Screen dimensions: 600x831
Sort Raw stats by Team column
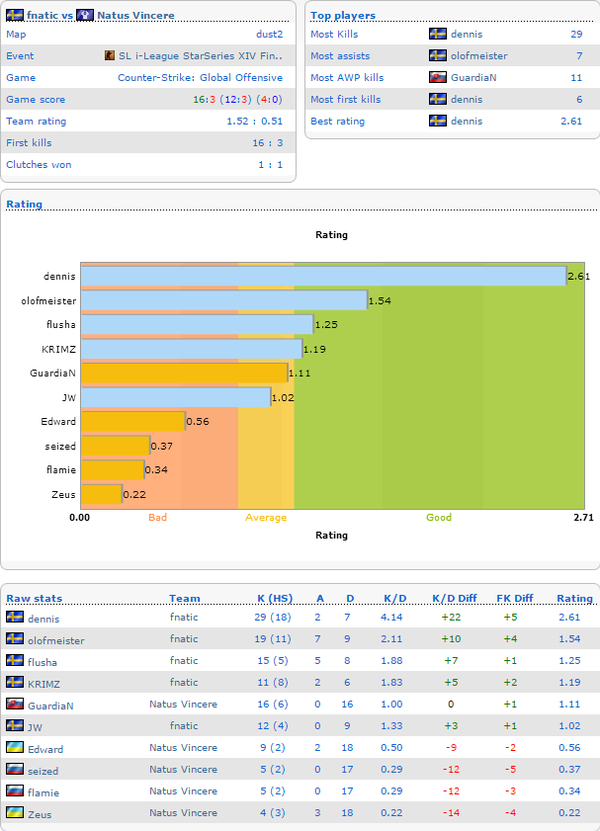point(184,598)
